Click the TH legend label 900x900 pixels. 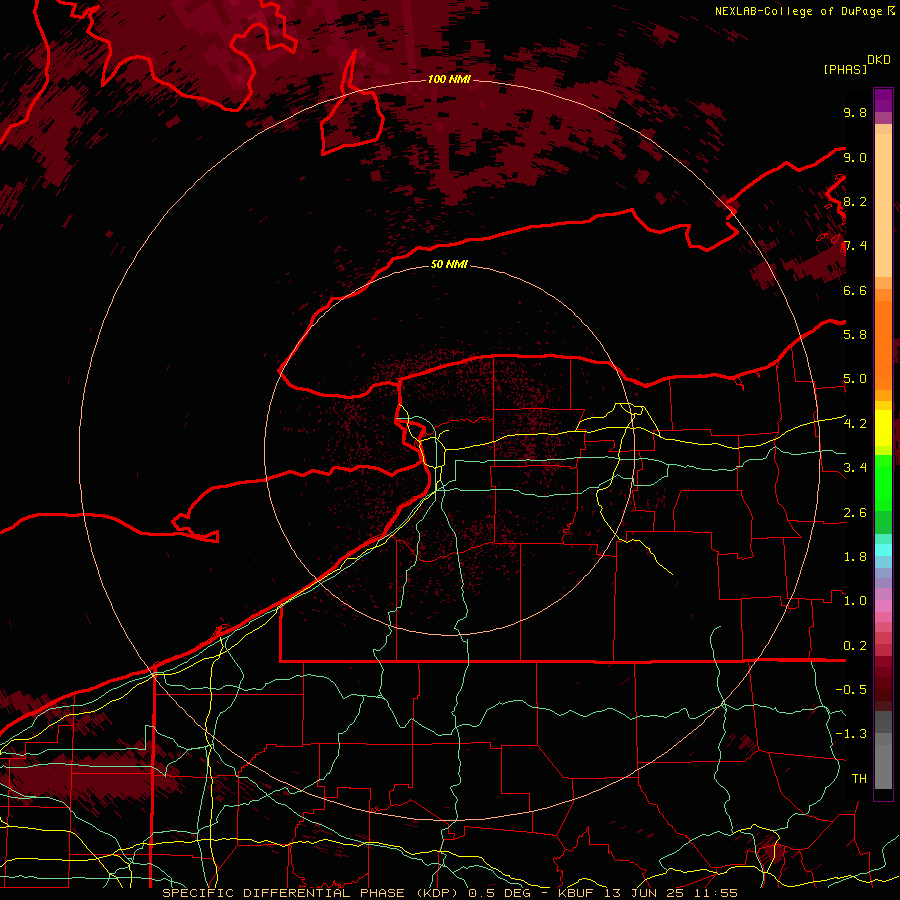859,779
